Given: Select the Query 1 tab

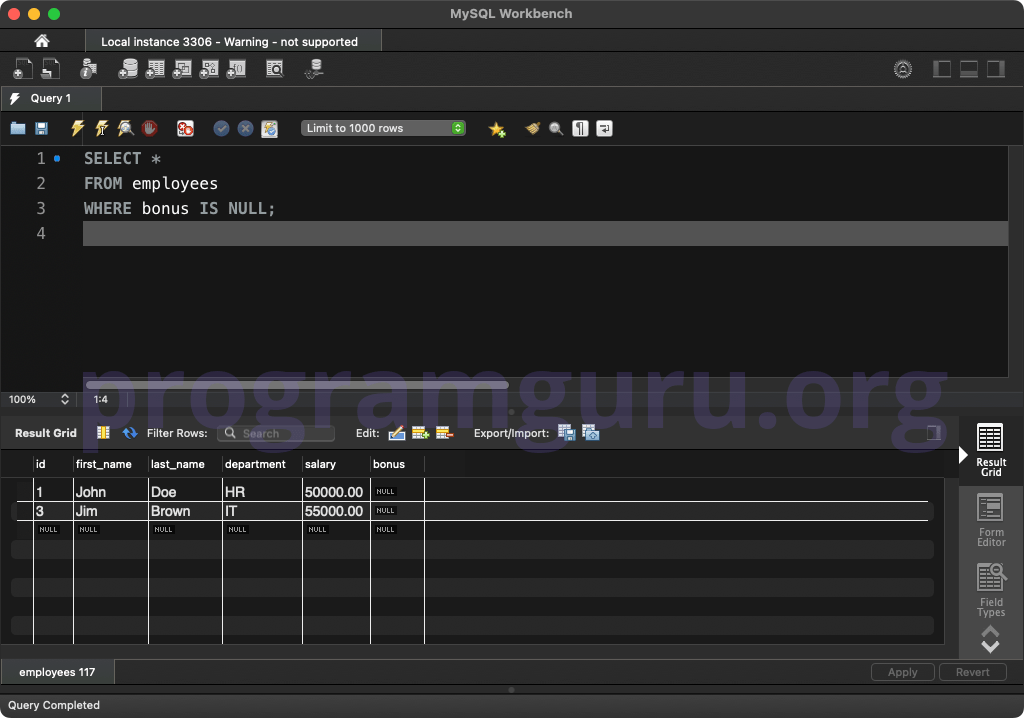Looking at the screenshot, I should [51, 98].
